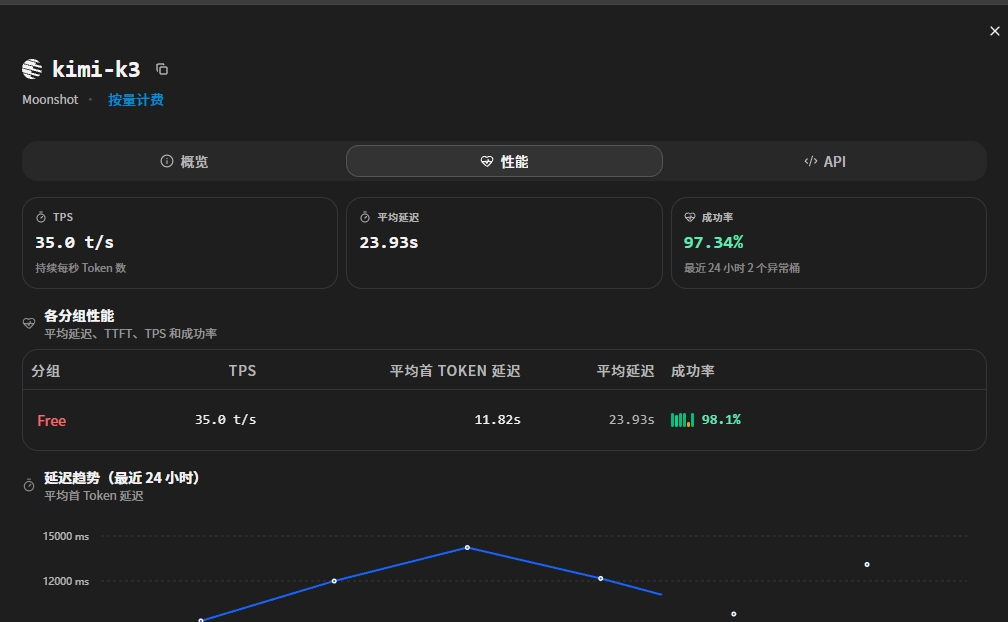Click the peak data point on latency chart
Viewport: 1008px width, 622px height.
[467, 547]
